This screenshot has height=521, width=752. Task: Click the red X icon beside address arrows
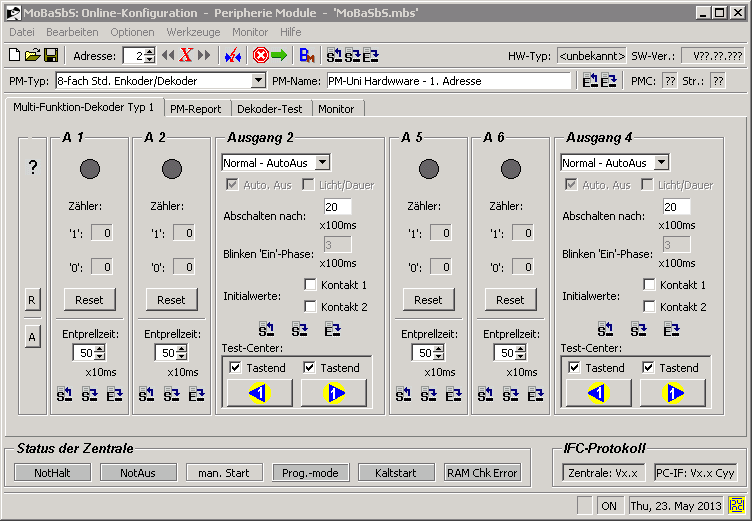[x=186, y=55]
